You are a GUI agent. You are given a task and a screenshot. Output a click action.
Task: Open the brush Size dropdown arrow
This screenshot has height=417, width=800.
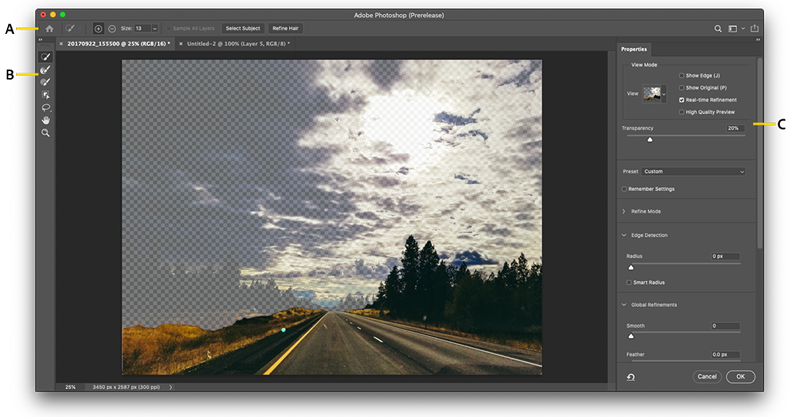click(x=155, y=29)
